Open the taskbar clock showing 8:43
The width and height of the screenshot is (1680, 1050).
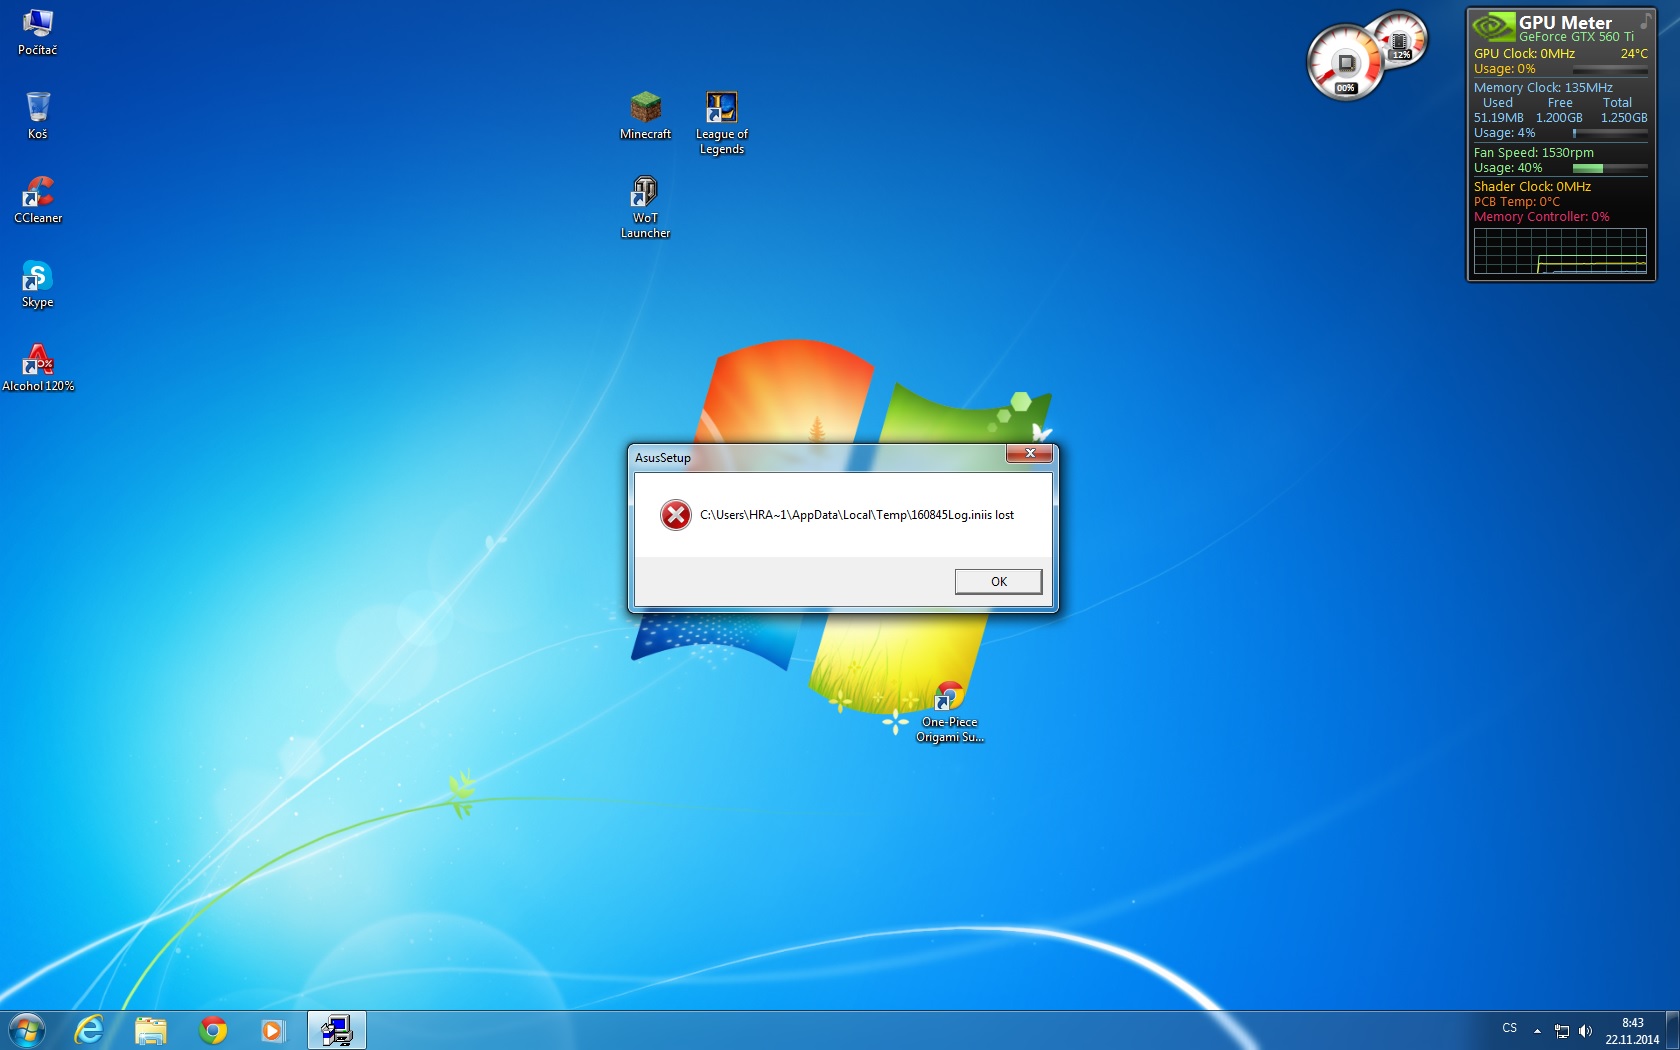tap(1632, 1031)
